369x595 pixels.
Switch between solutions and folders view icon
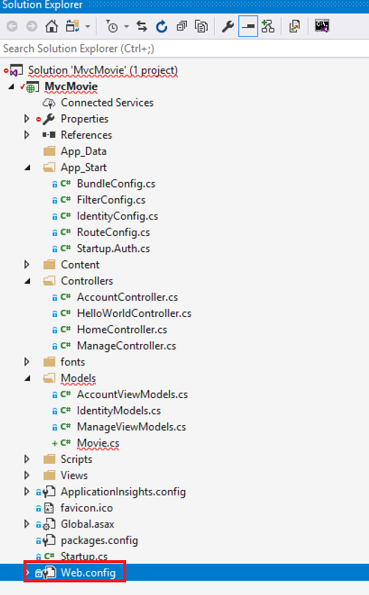(72, 26)
